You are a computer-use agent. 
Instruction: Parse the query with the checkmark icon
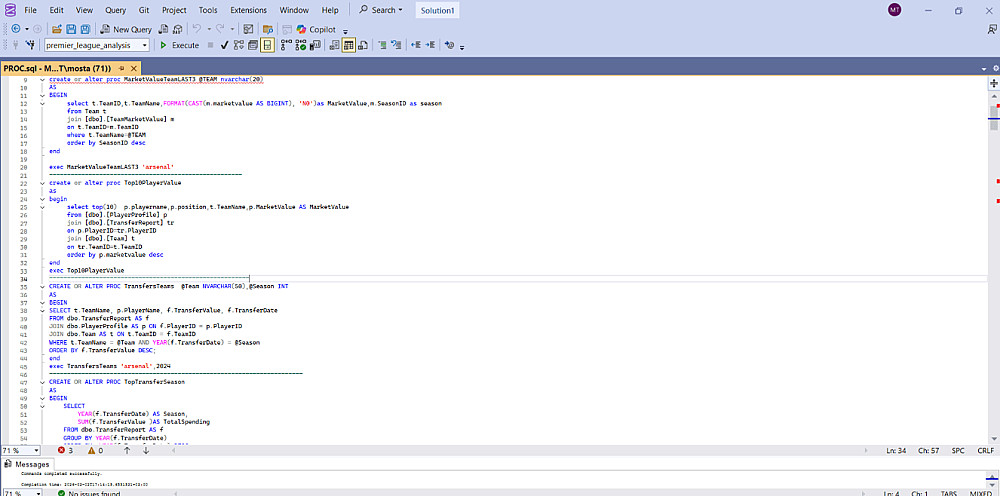click(x=224, y=45)
